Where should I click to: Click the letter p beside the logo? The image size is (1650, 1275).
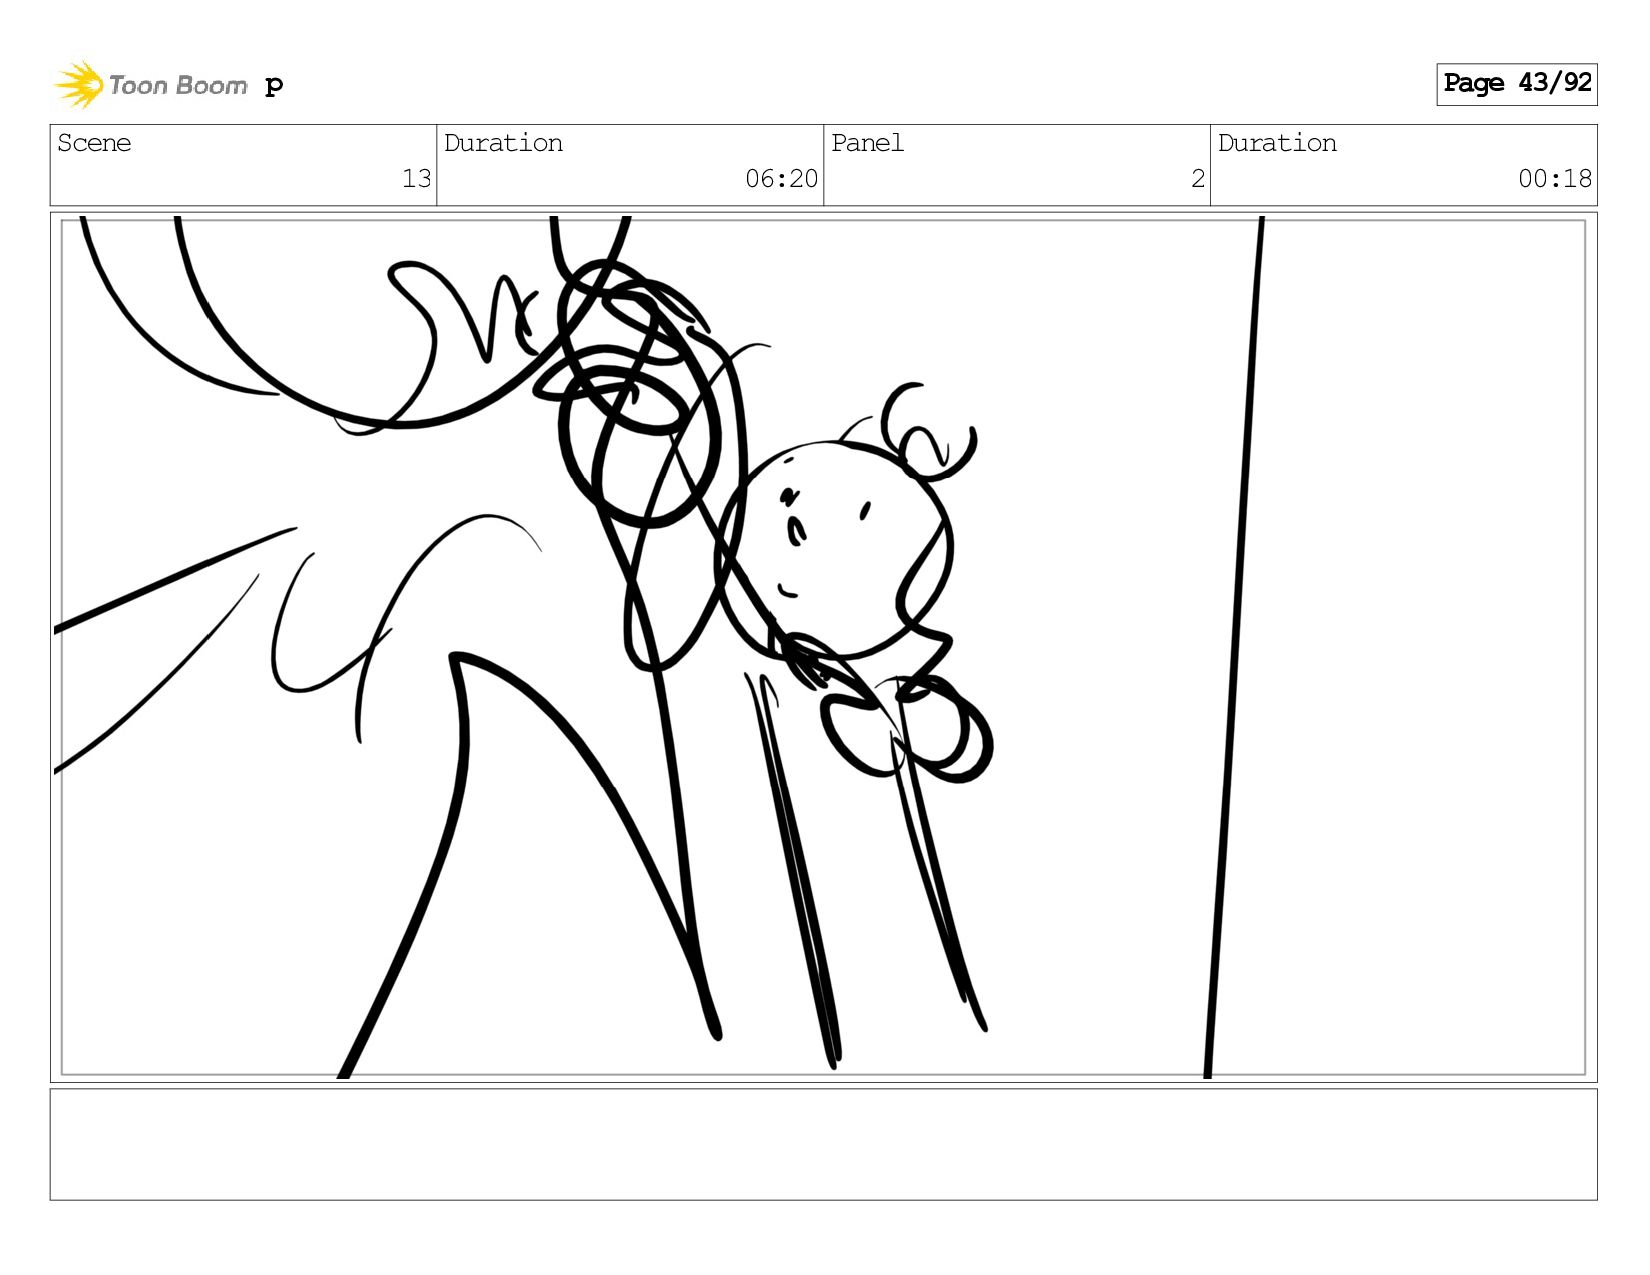[x=274, y=87]
